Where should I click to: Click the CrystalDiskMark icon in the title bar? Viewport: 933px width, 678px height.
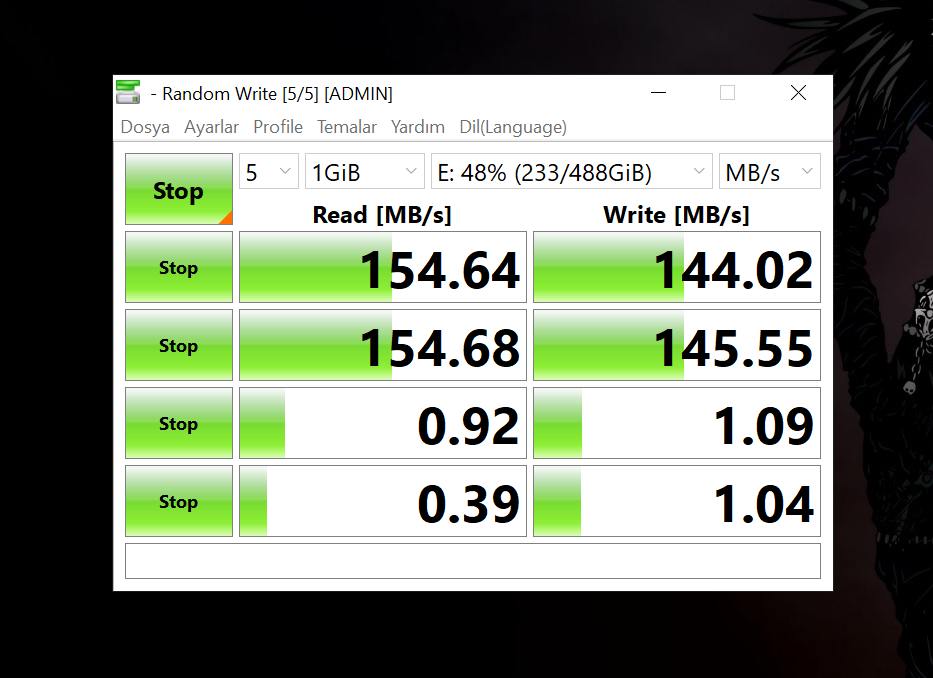pos(128,91)
